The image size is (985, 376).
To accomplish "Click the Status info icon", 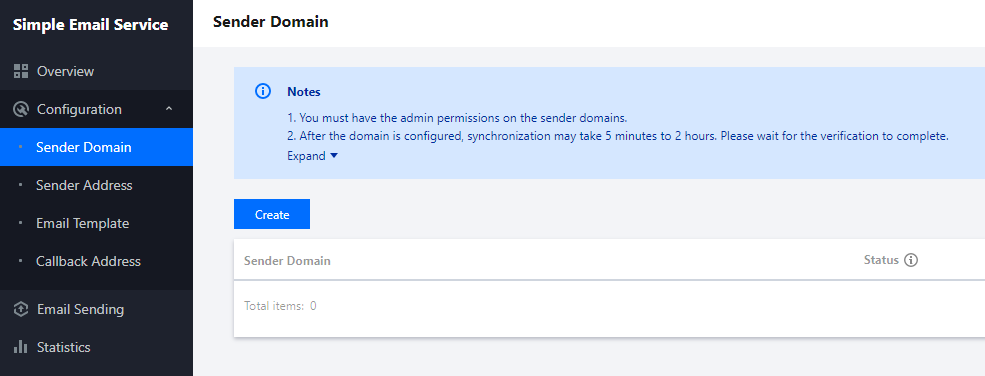I will coord(911,260).
